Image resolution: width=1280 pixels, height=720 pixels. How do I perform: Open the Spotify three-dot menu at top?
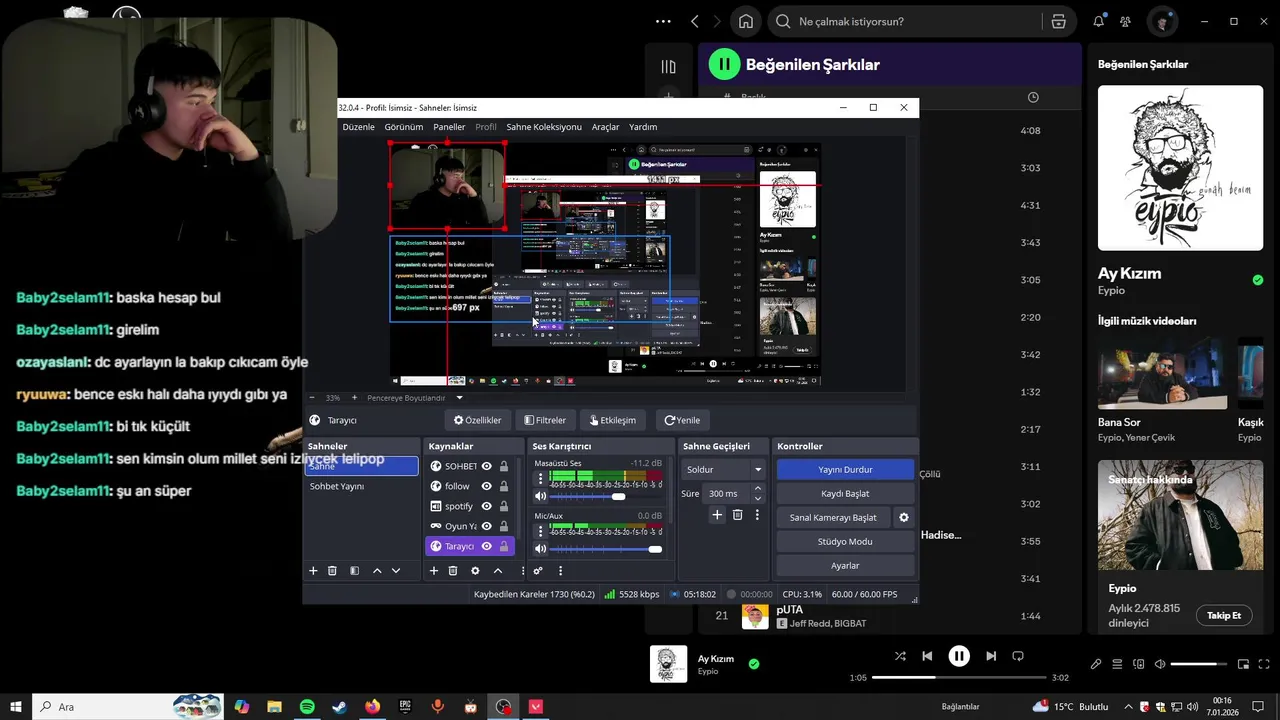click(x=663, y=21)
